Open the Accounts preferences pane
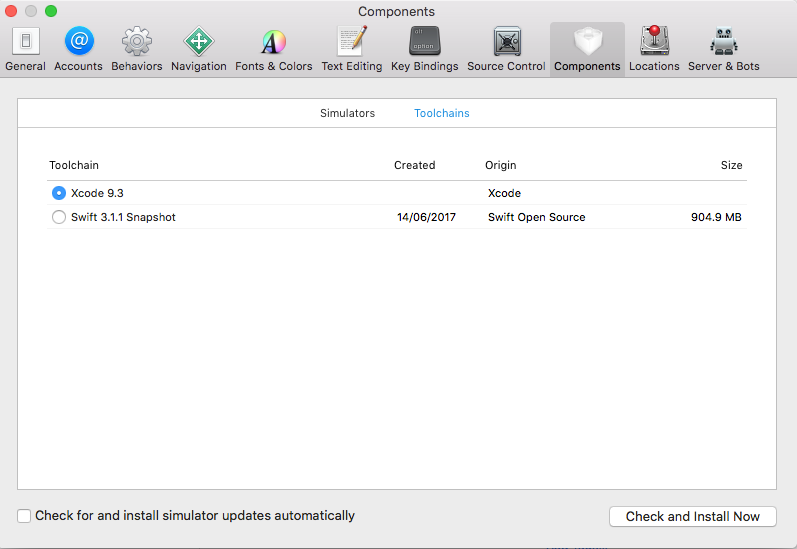The width and height of the screenshot is (797, 549). click(x=78, y=49)
